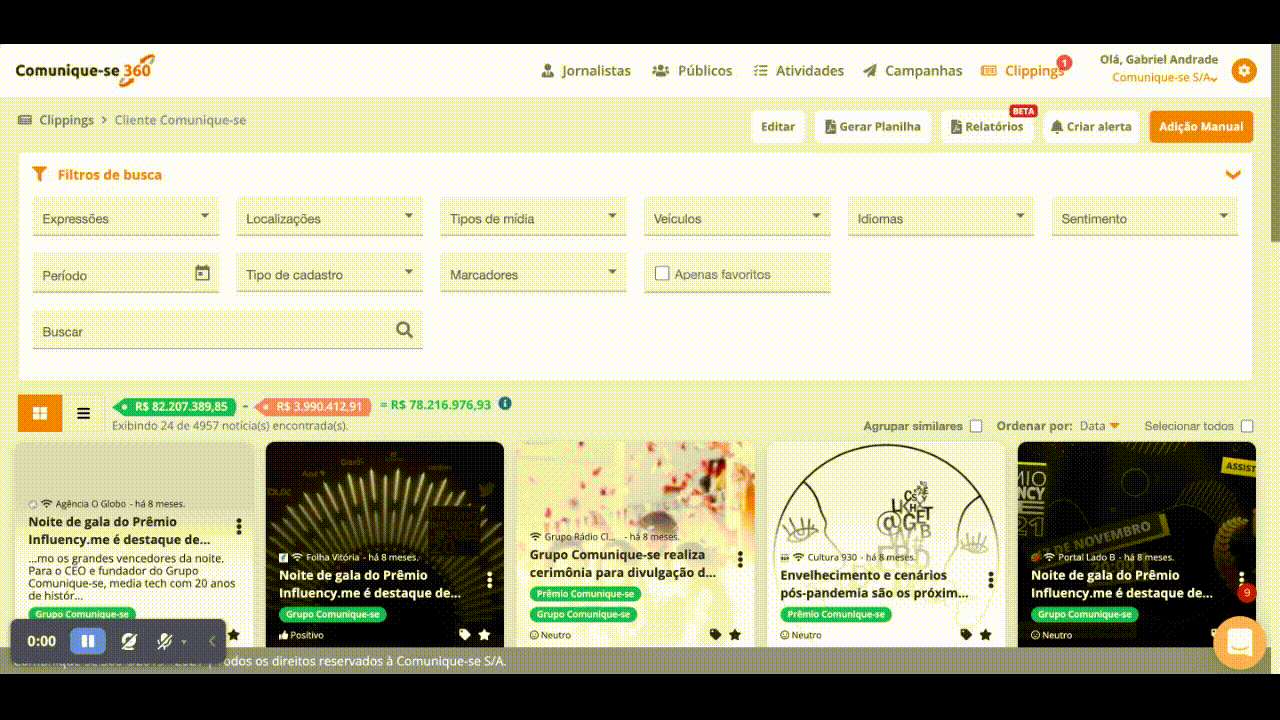Click the Editar button

[778, 127]
